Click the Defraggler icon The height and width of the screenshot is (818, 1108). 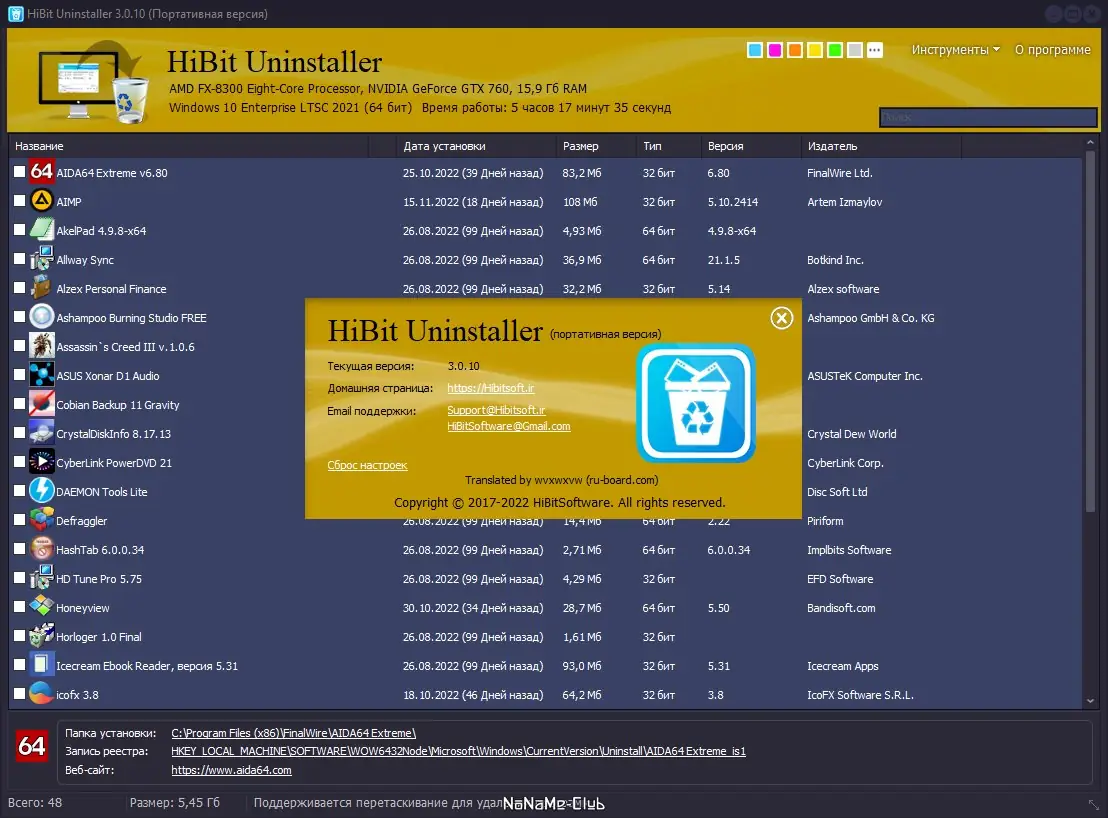point(42,520)
